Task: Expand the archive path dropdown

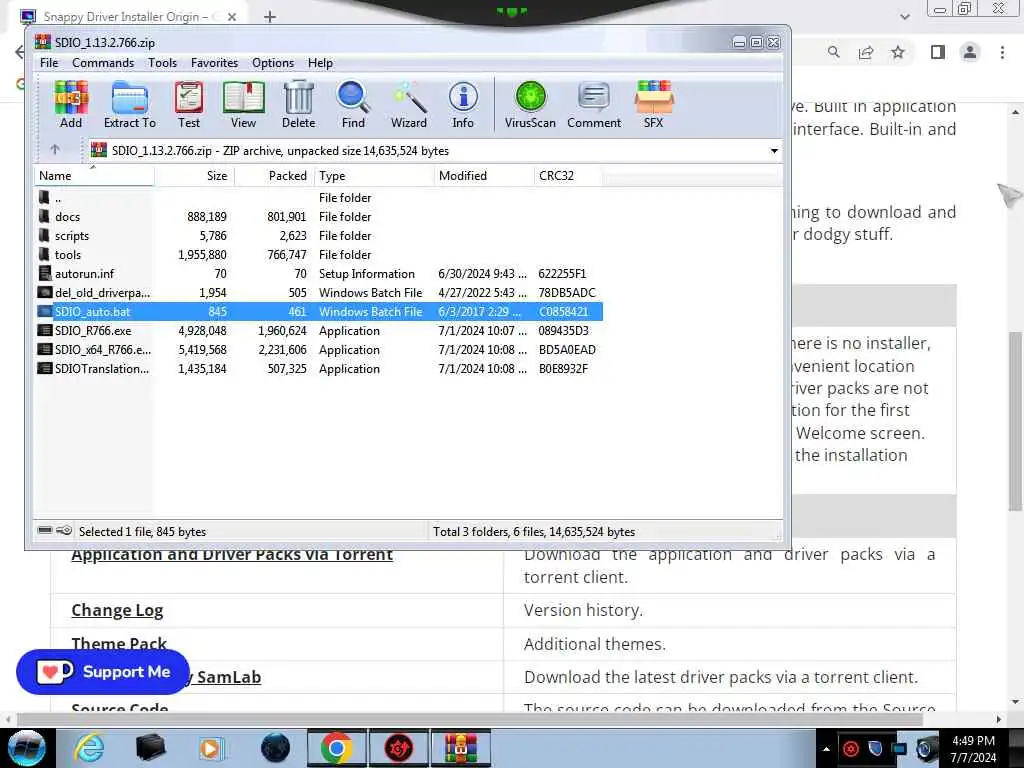Action: click(x=774, y=151)
